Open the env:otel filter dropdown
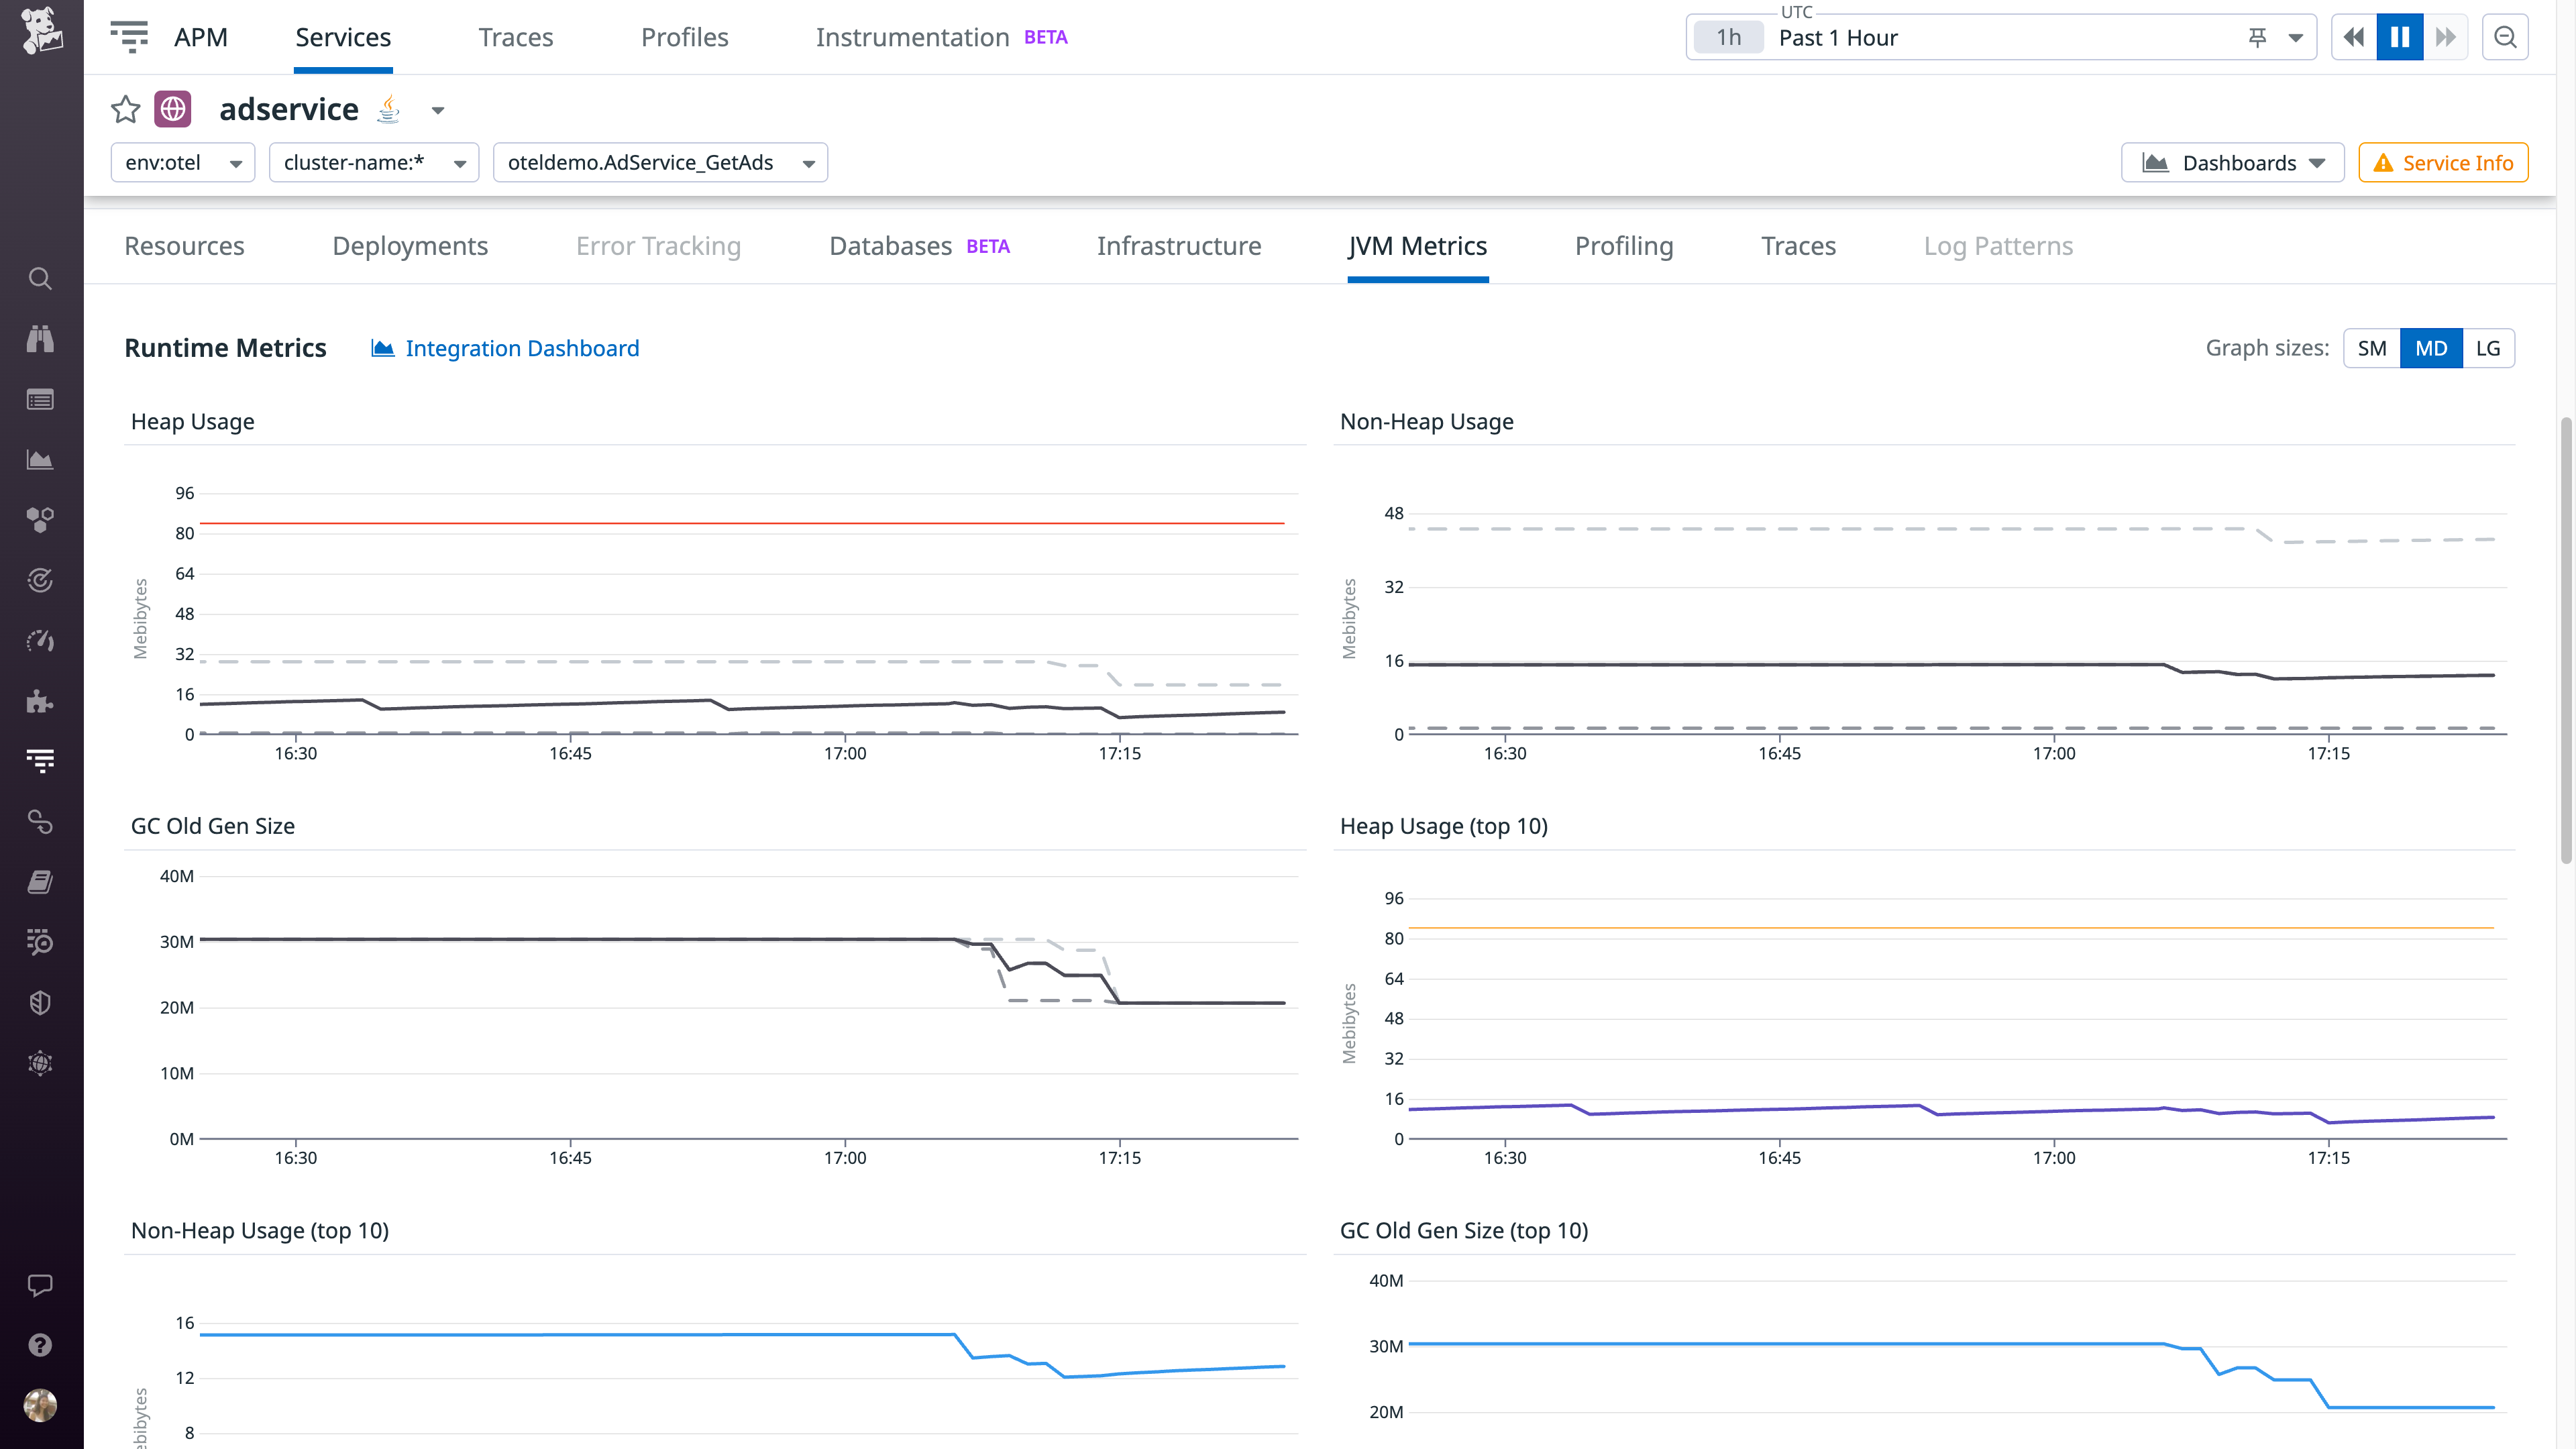Viewport: 2576px width, 1449px height. pos(183,162)
